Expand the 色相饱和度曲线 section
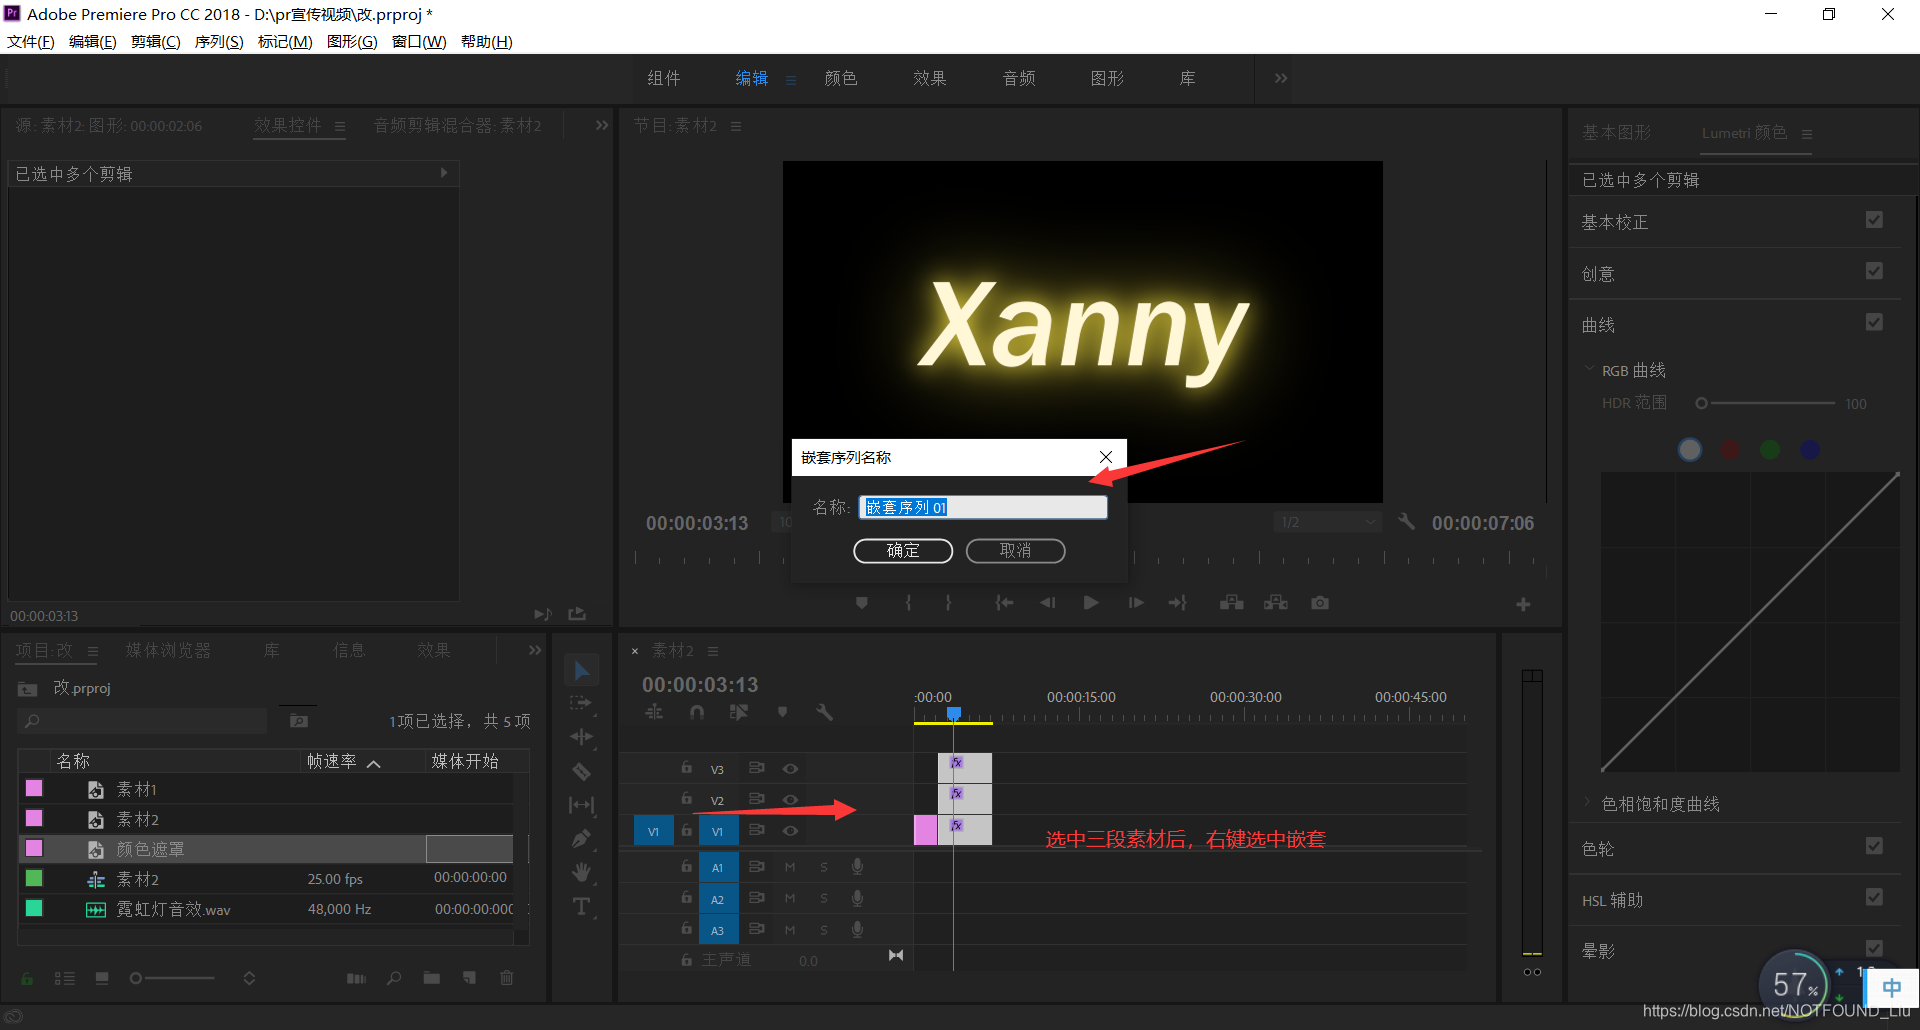 click(1588, 802)
